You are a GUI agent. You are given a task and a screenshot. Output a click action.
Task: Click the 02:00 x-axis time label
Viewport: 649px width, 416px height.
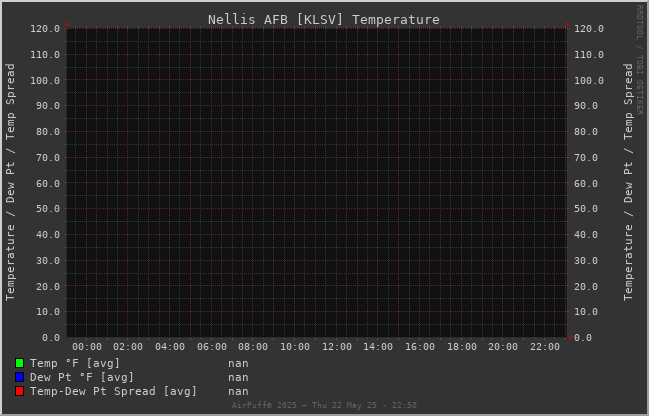[128, 347]
